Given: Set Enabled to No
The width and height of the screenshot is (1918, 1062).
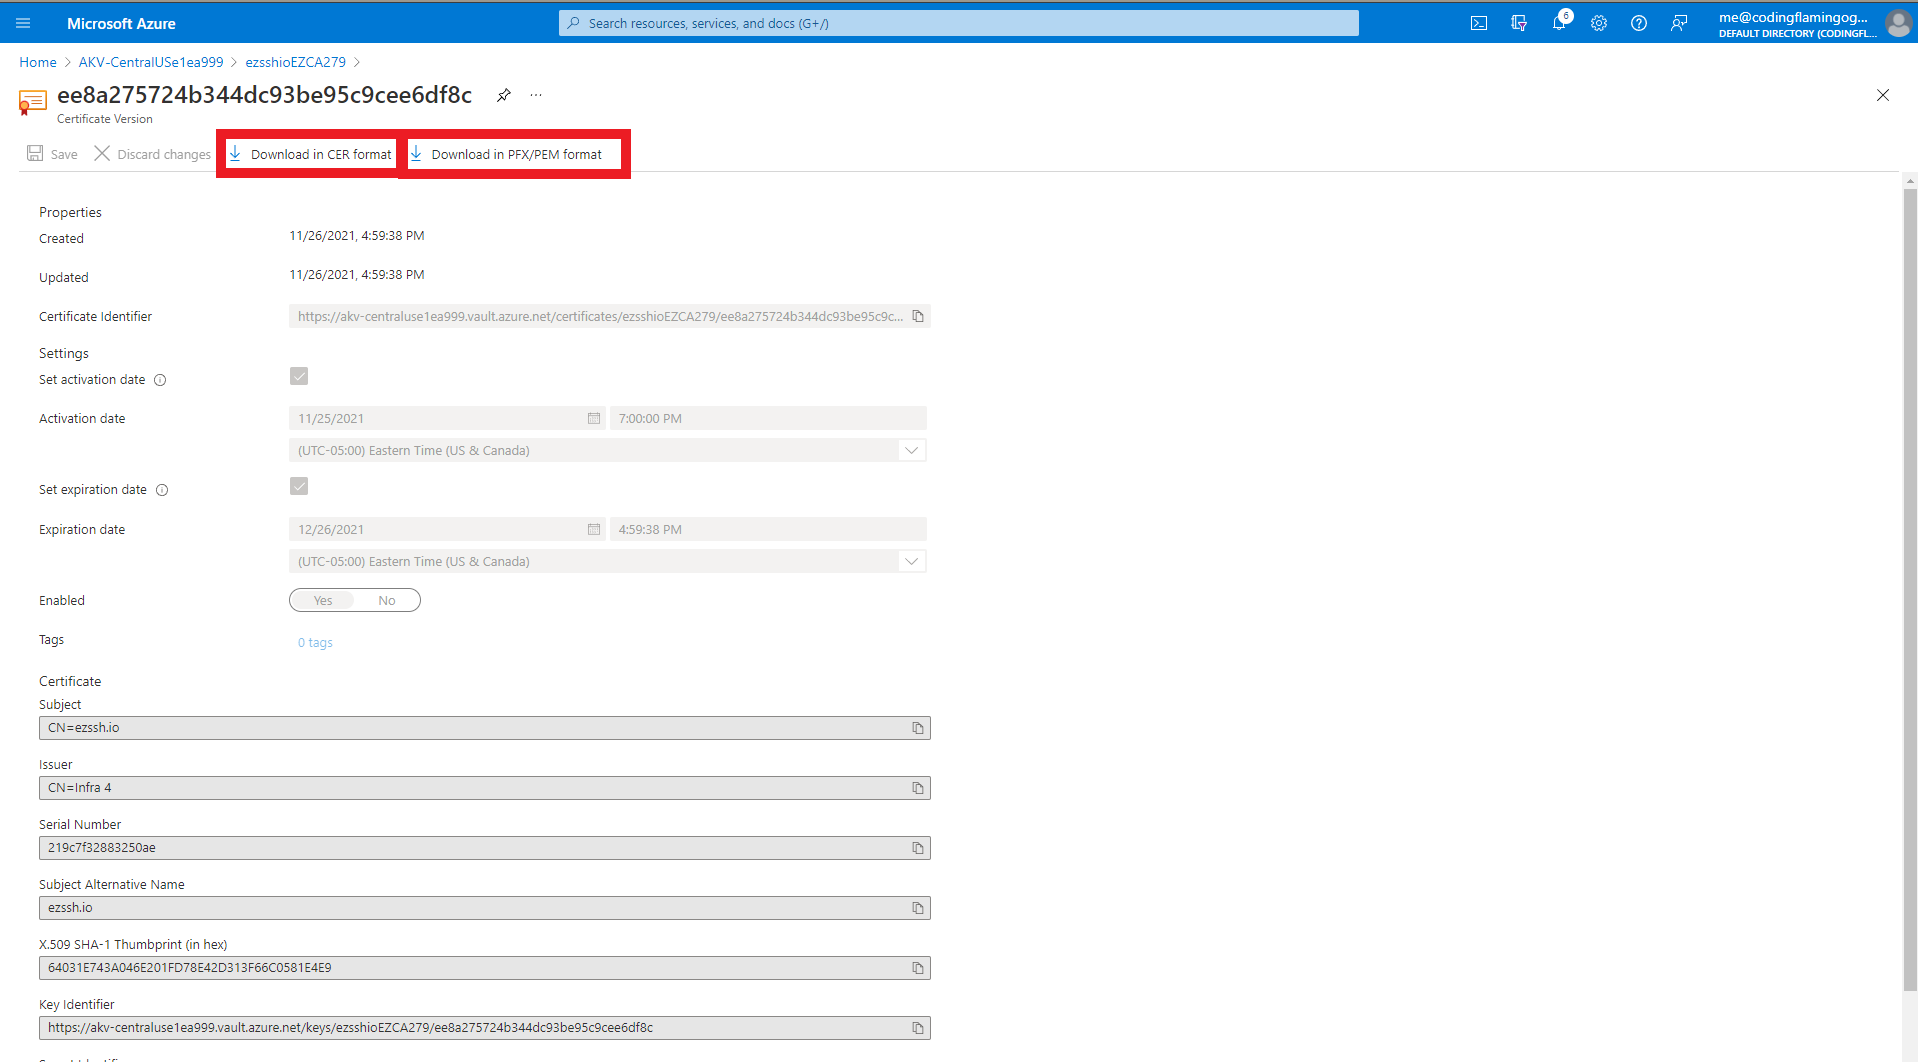Looking at the screenshot, I should pyautogui.click(x=387, y=600).
